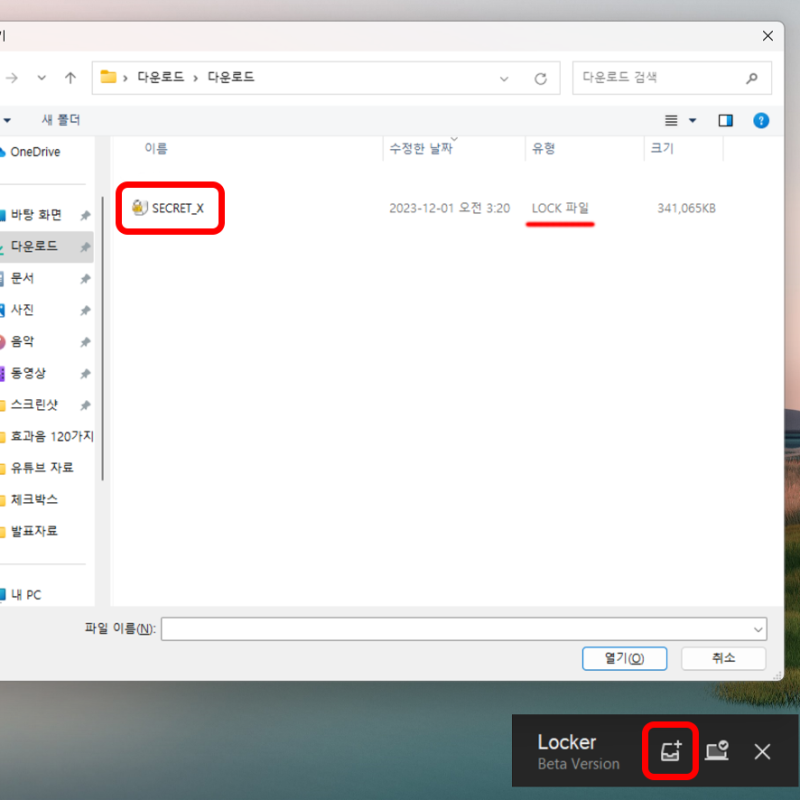Toggle the pin next to 바탕 화면
The width and height of the screenshot is (800, 800).
coord(85,214)
